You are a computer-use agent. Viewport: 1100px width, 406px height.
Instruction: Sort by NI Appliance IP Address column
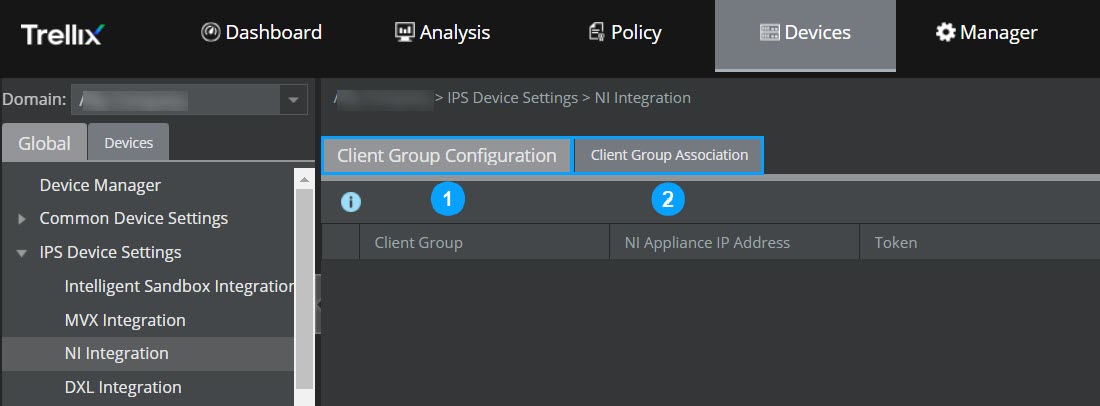(734, 243)
